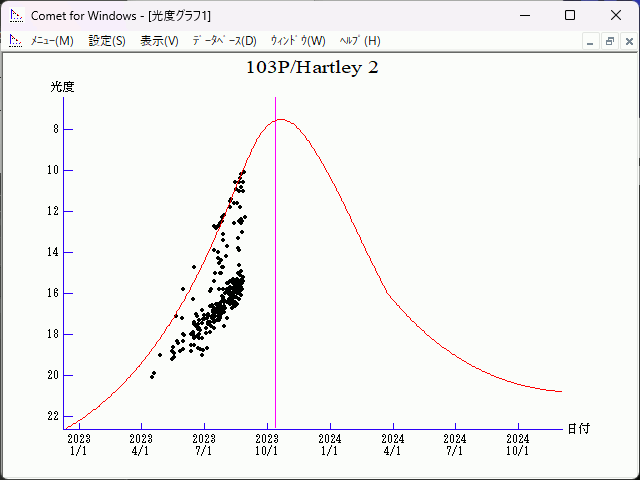The image size is (640, 480).
Task: Click the magnitude 22 axis label
Action: point(53,416)
